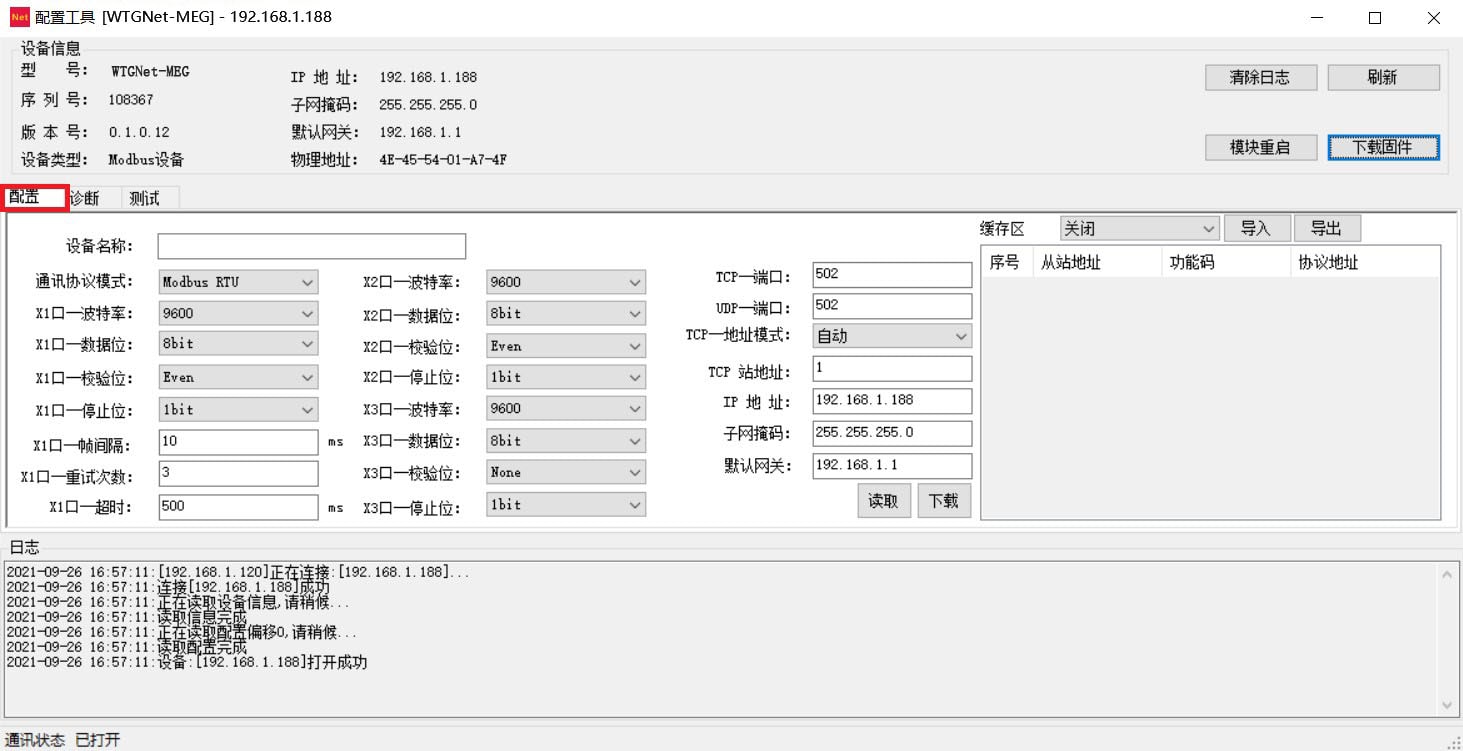Minimize the configuration tool window

pos(1318,17)
